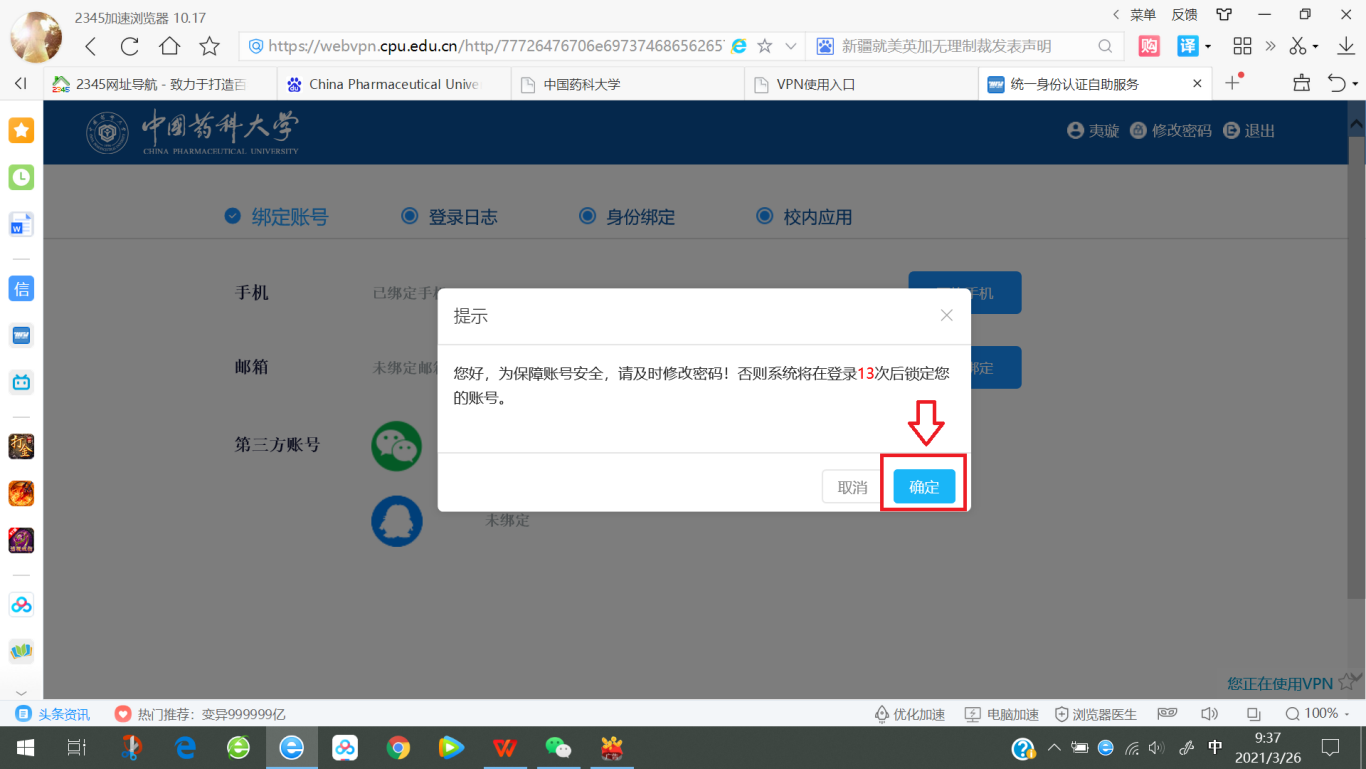
Task: Select the 校内应用 radio option
Action: coord(805,217)
